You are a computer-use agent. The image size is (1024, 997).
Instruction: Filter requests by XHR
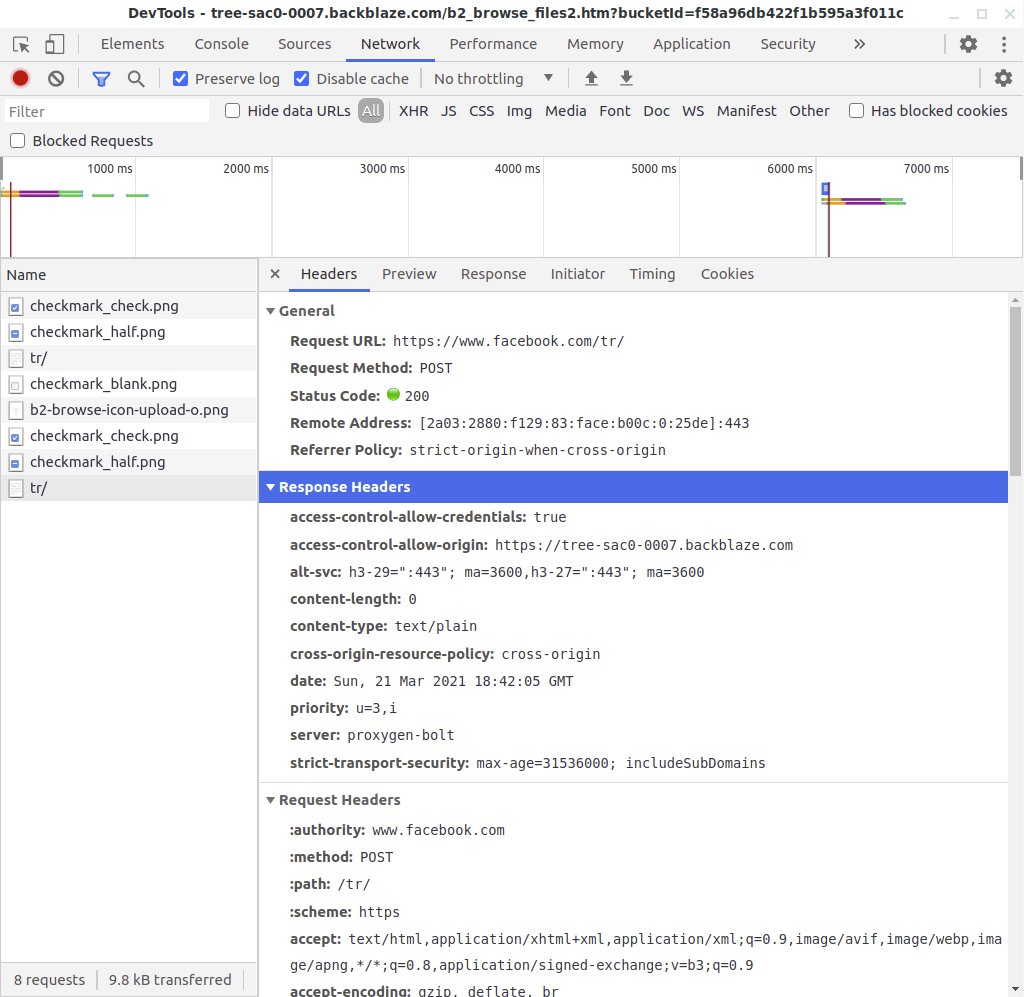[413, 111]
